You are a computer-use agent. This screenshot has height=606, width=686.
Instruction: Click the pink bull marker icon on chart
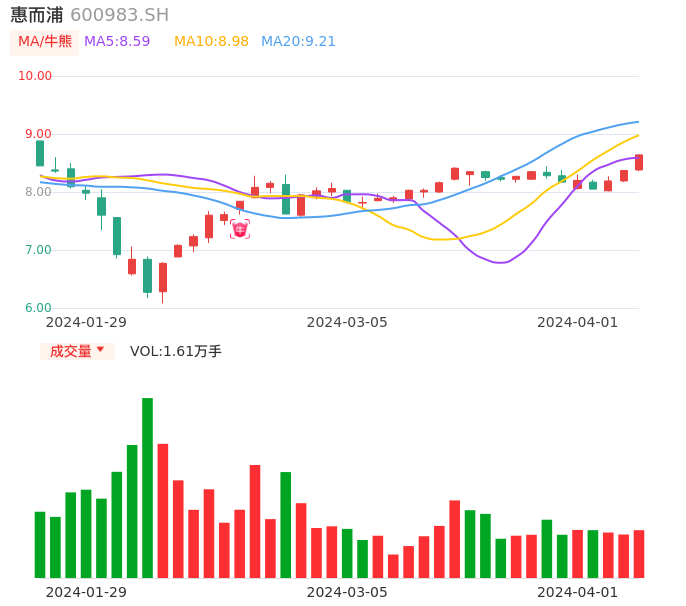[x=240, y=230]
